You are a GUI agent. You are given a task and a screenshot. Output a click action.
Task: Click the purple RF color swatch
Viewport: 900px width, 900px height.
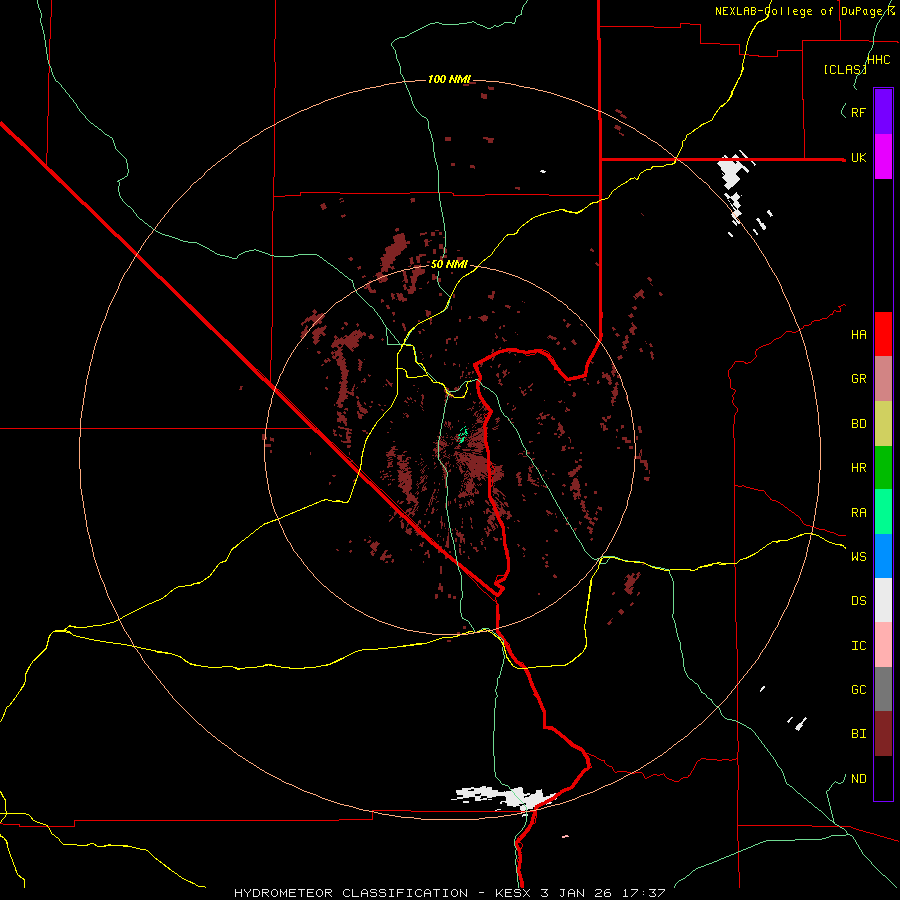(883, 111)
